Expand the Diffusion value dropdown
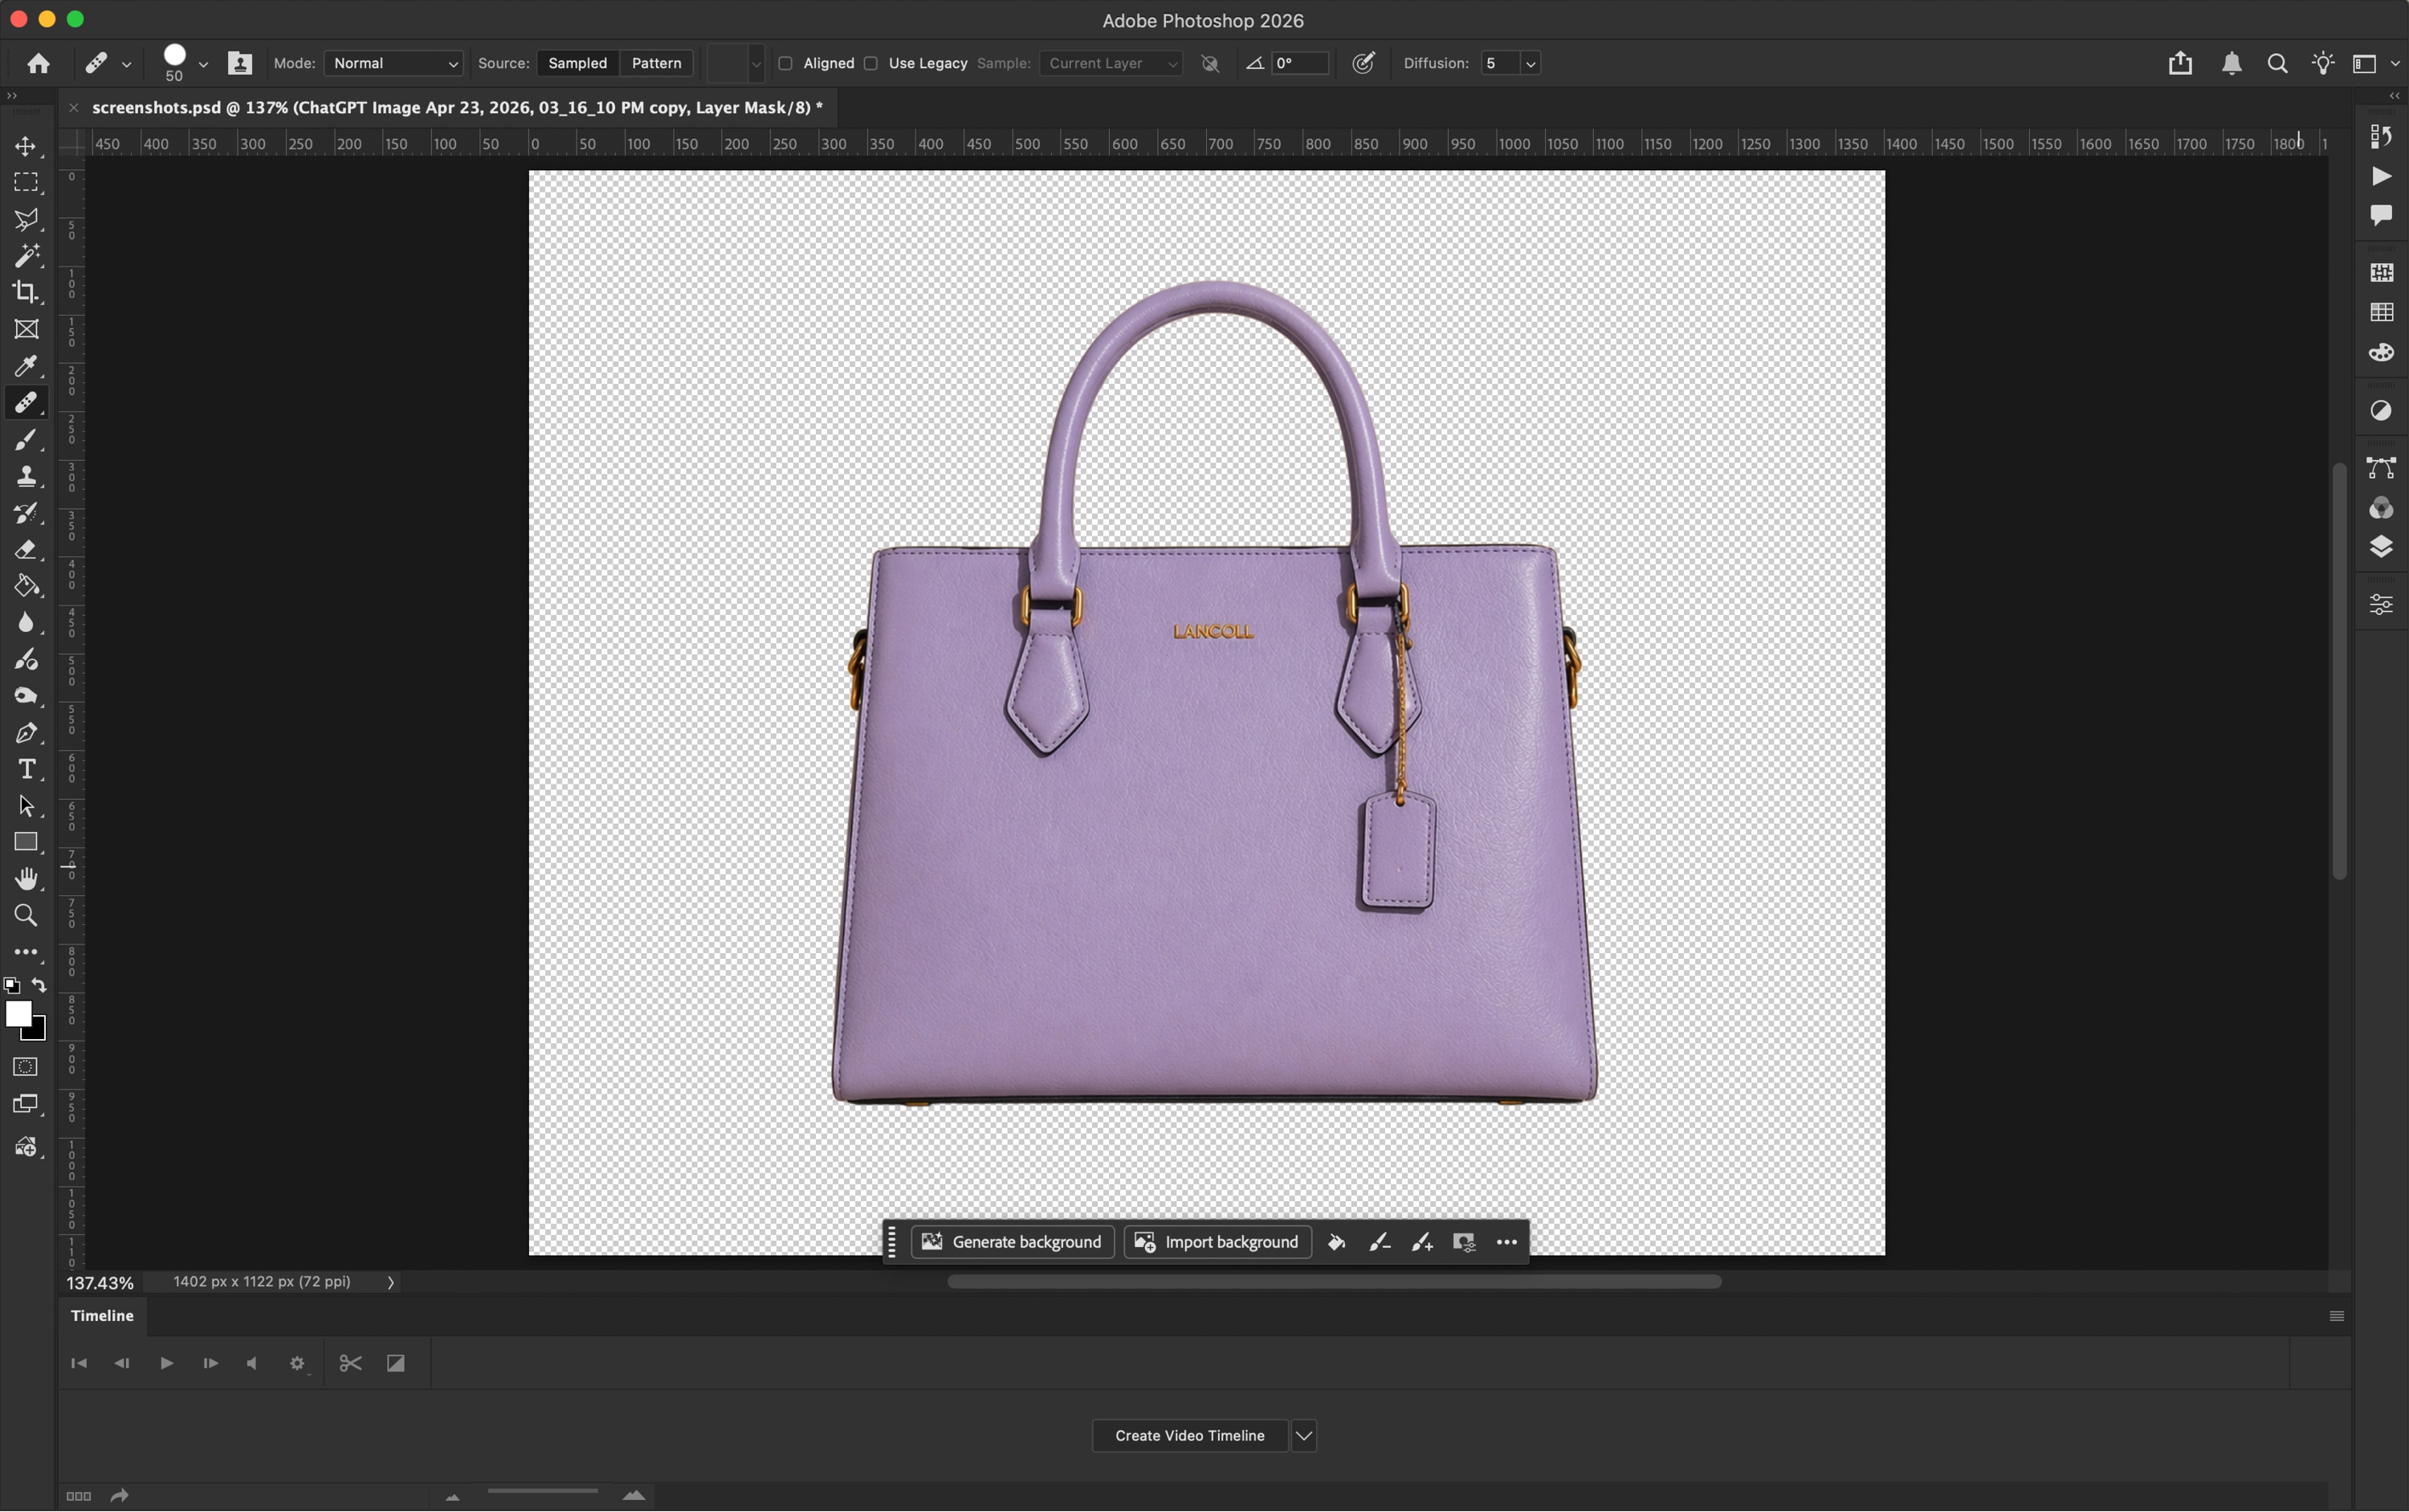Screen dimensions: 2409x1512 coord(1530,63)
